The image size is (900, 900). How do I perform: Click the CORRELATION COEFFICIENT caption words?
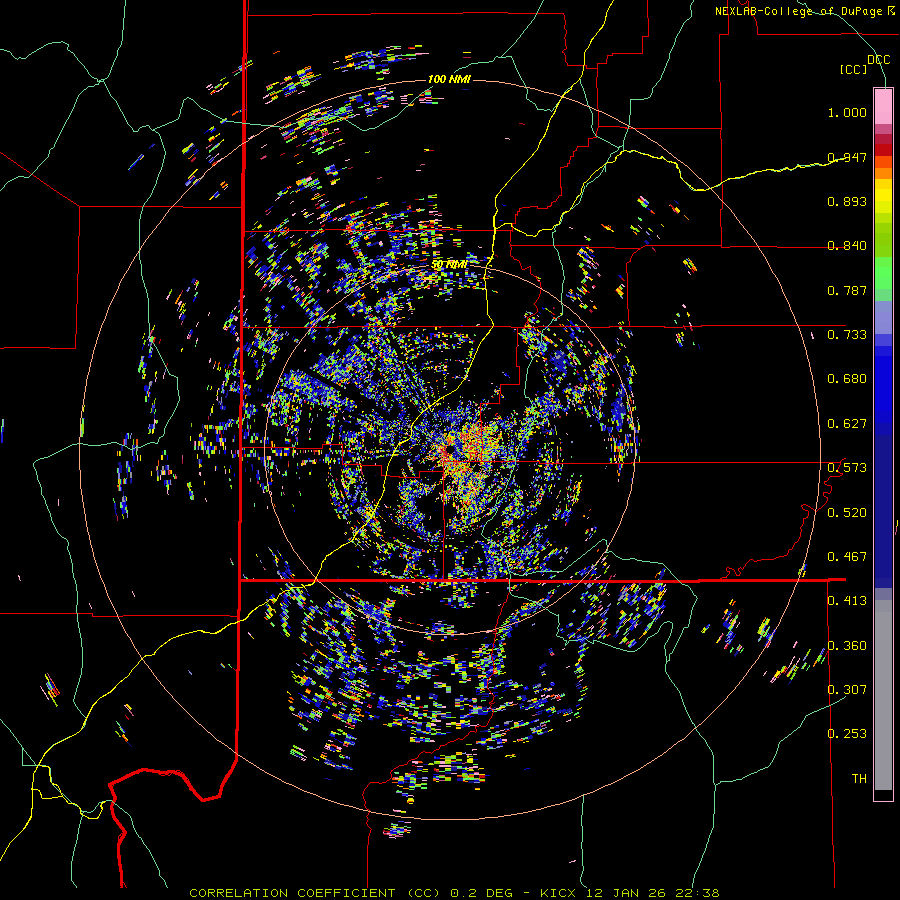[292, 893]
